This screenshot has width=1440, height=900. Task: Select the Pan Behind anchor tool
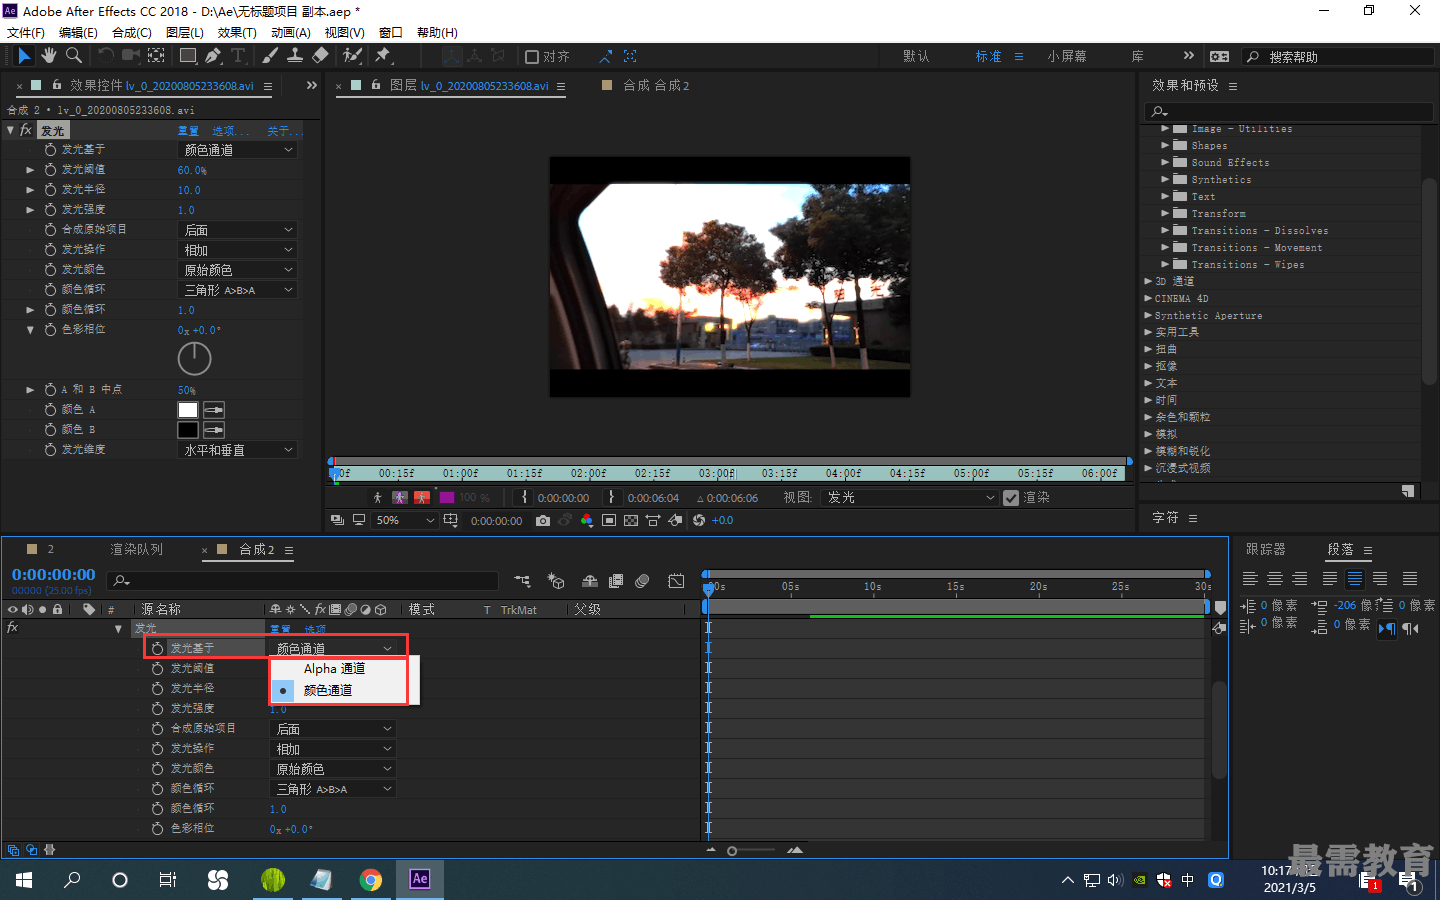(x=157, y=56)
